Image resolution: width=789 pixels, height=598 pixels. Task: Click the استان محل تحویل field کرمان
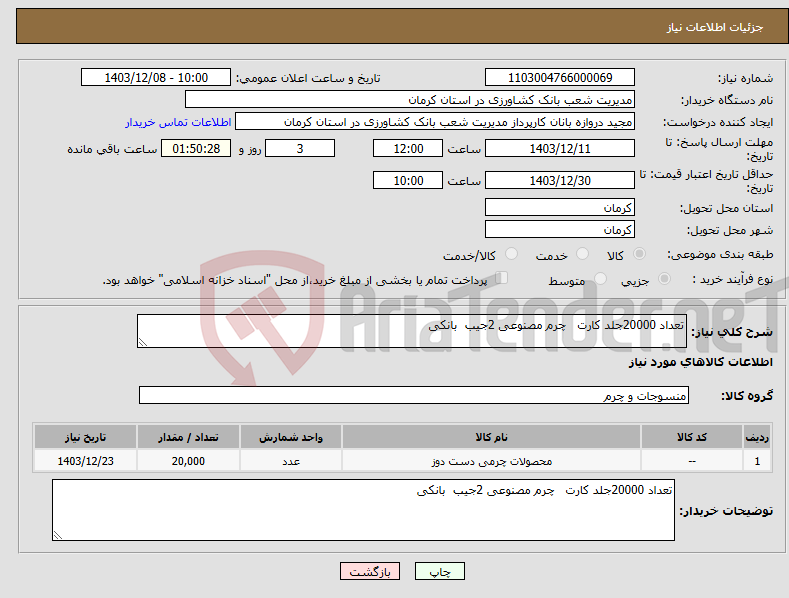(560, 207)
